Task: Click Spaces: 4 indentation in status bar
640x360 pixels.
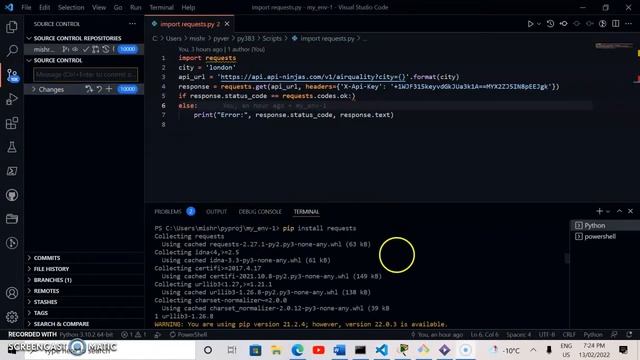Action: tap(518, 334)
